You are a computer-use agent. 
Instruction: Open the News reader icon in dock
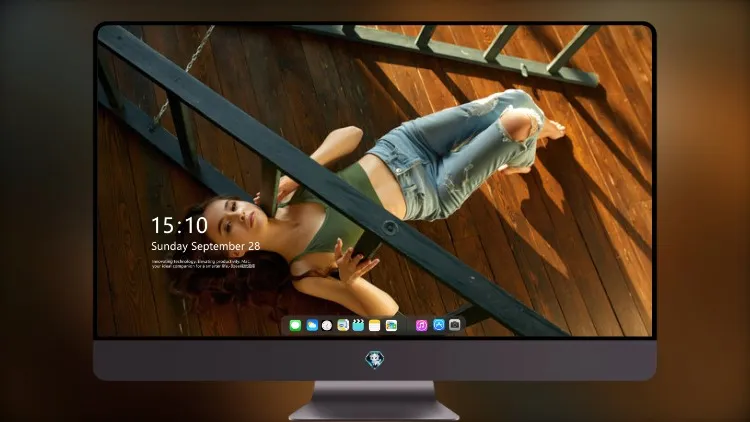(343, 325)
